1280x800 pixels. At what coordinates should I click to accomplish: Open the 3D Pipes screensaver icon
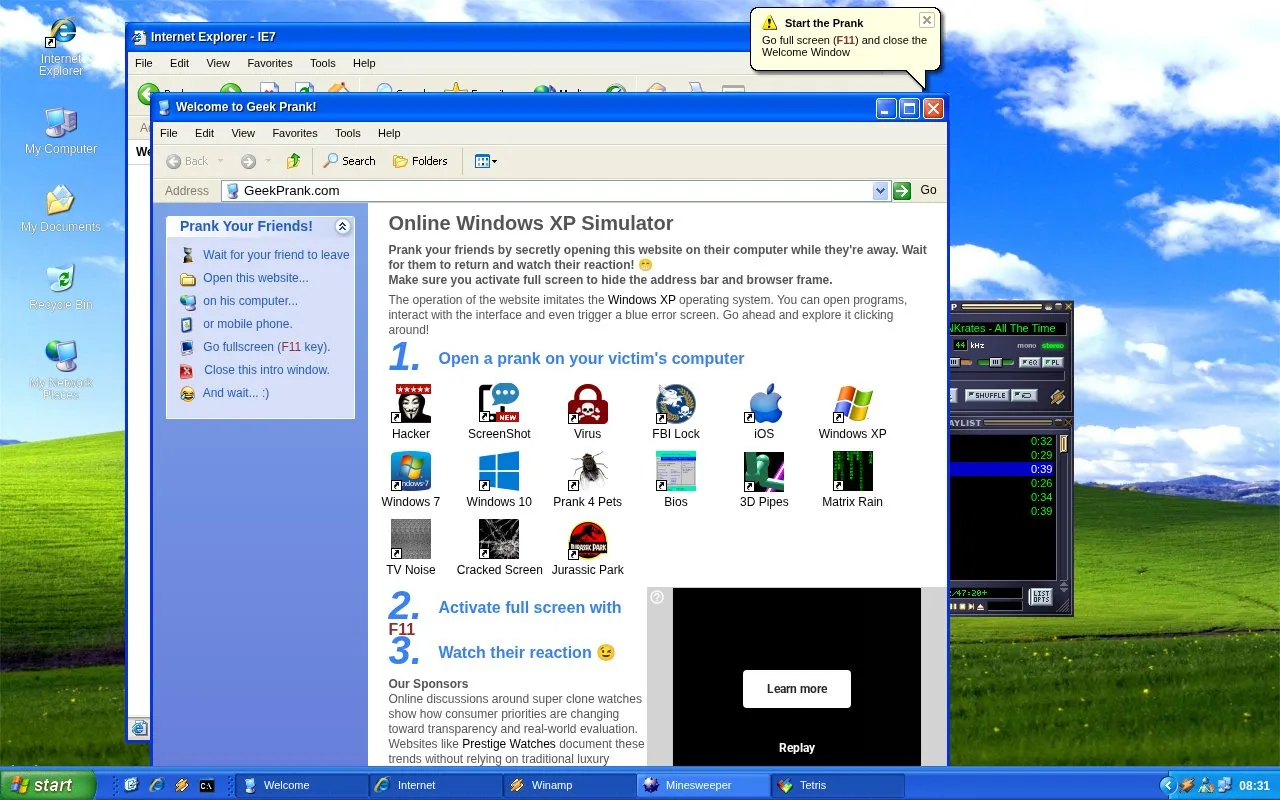pyautogui.click(x=764, y=480)
